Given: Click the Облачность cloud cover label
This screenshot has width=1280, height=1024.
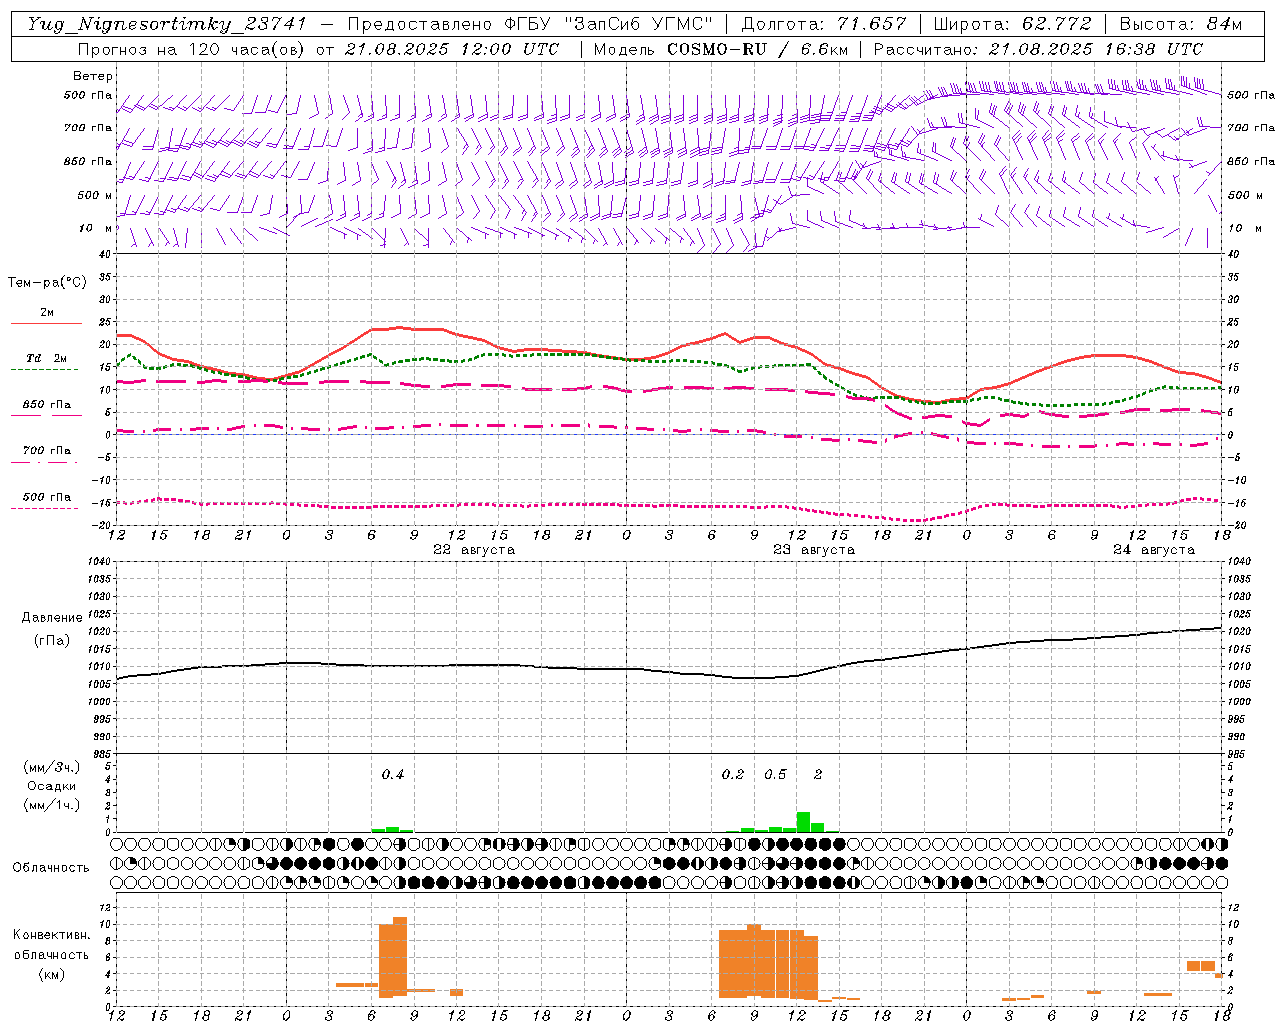Looking at the screenshot, I should pyautogui.click(x=51, y=868).
